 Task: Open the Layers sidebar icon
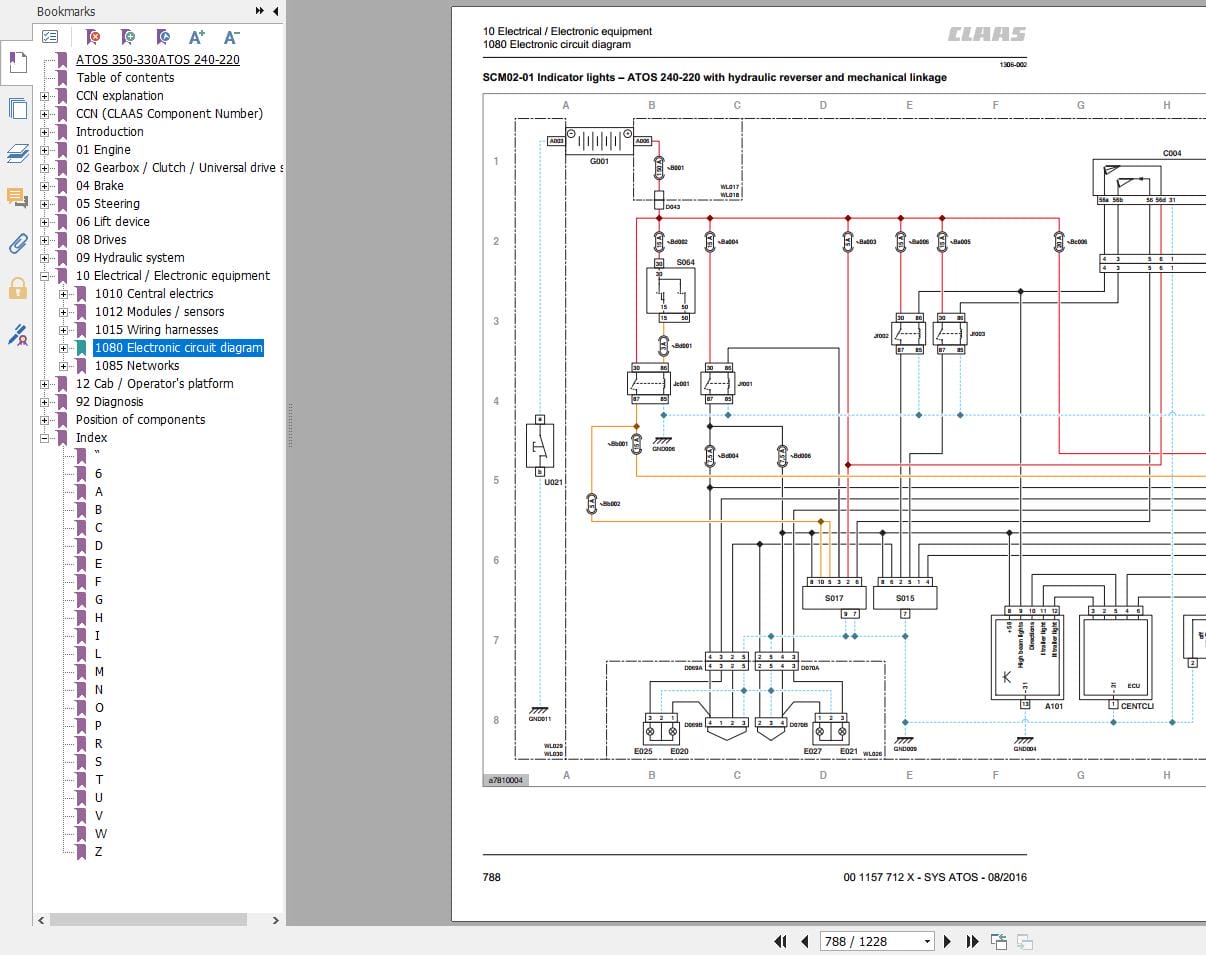[17, 153]
